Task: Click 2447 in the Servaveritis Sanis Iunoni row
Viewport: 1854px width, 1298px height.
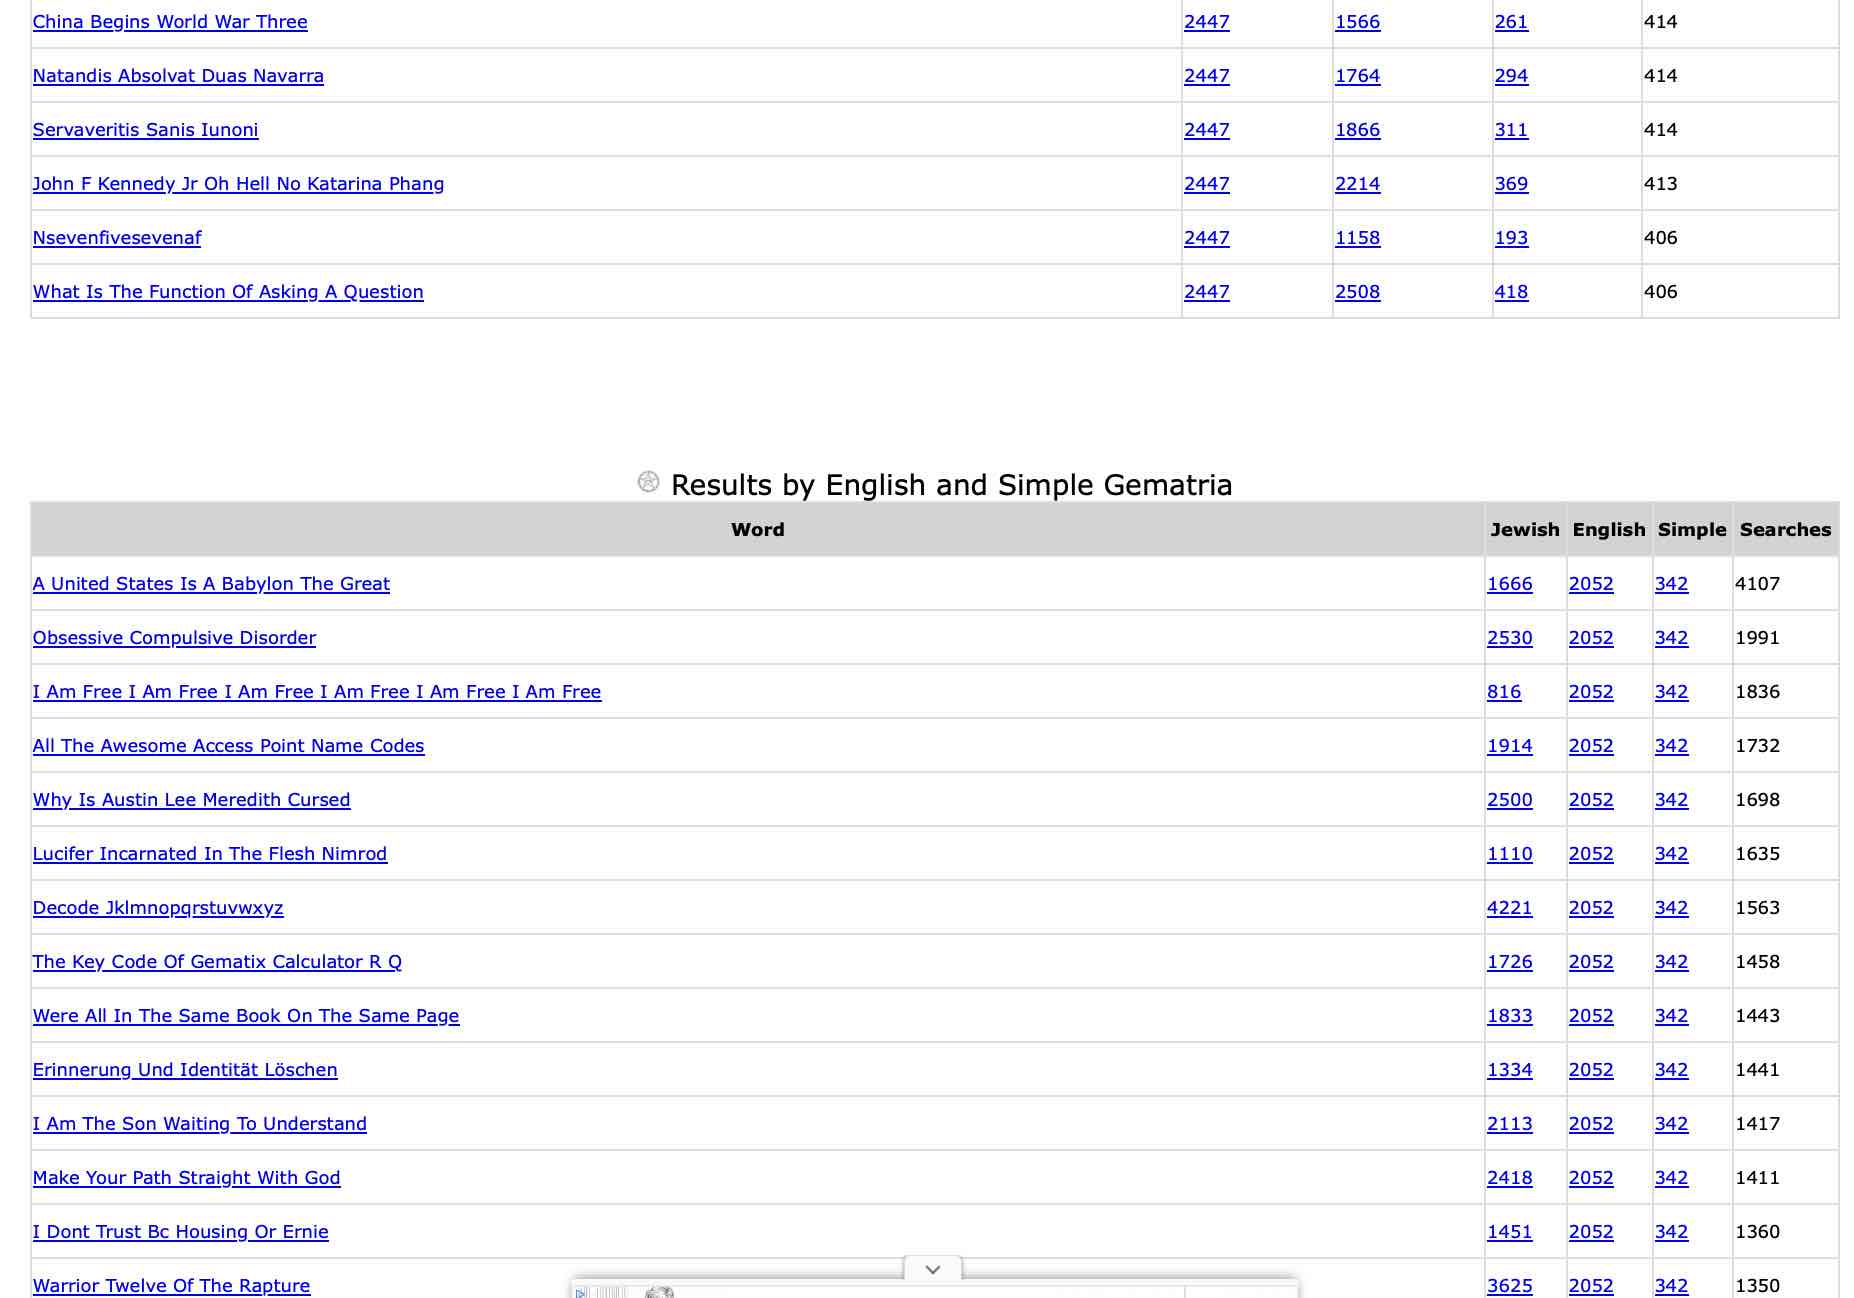Action: (x=1207, y=130)
